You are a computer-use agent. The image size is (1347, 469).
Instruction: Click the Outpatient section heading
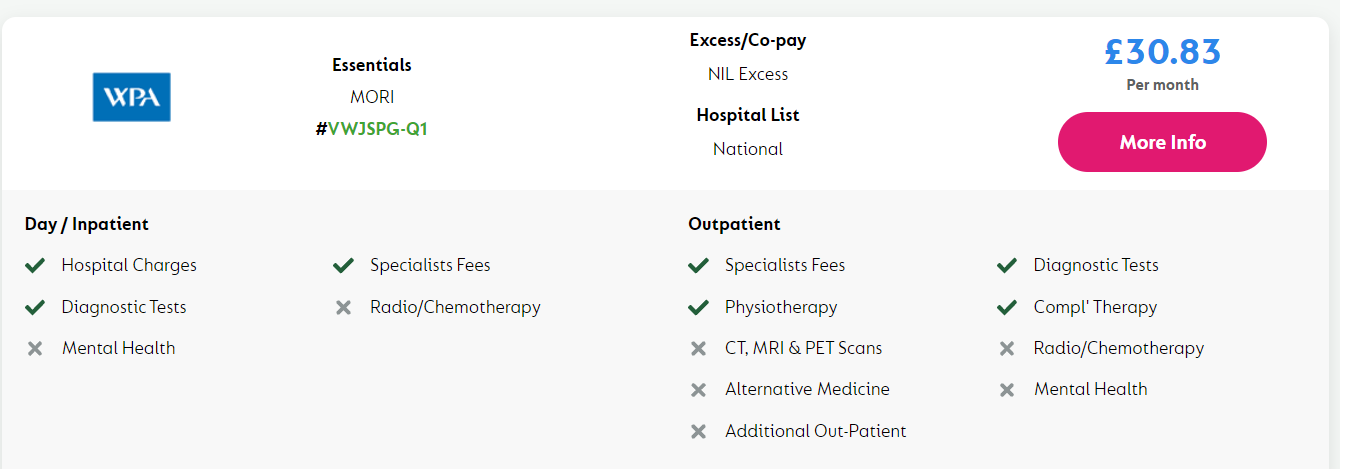tap(734, 224)
